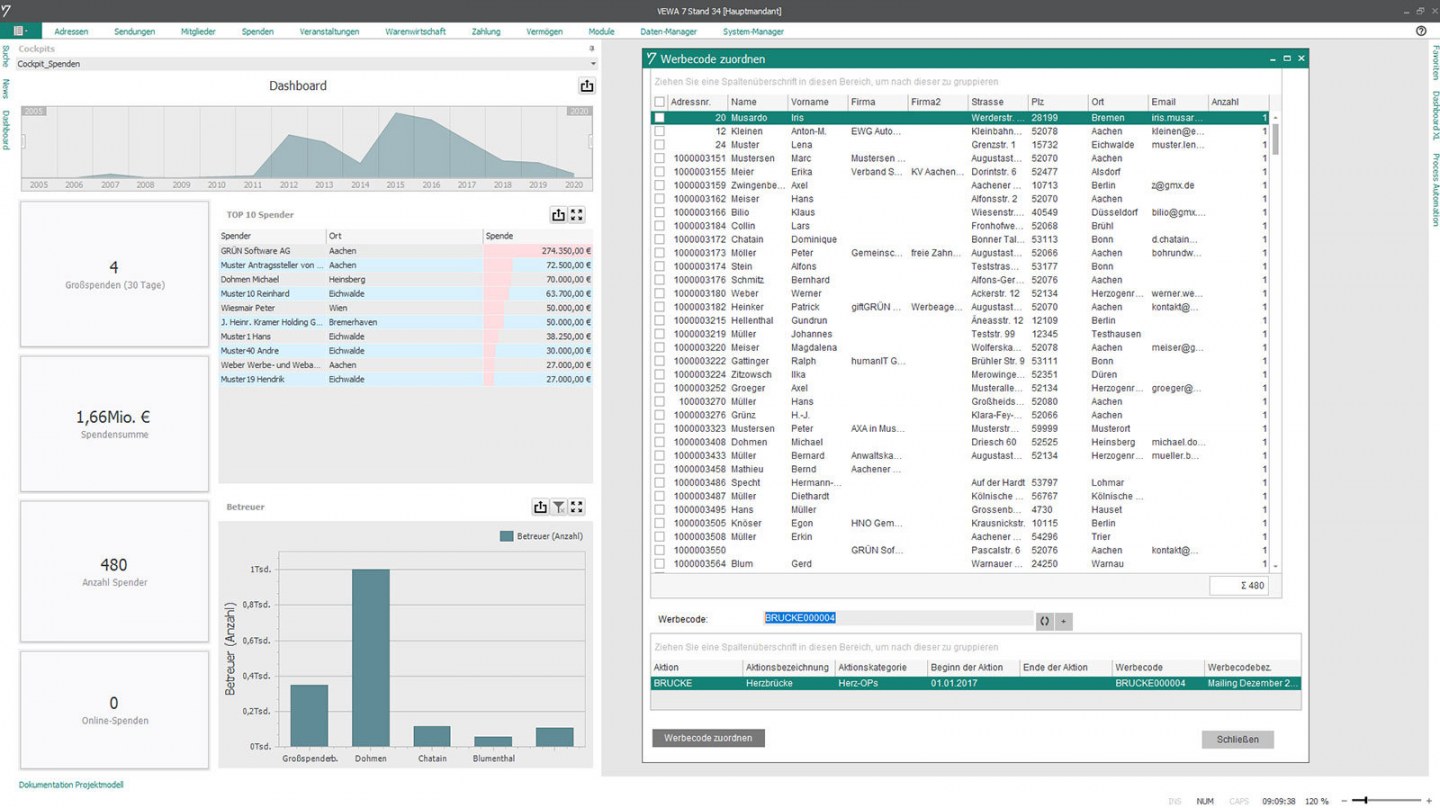The height and width of the screenshot is (808, 1440).
Task: Open Dokumentation Projektmodell link
Action: 71,785
